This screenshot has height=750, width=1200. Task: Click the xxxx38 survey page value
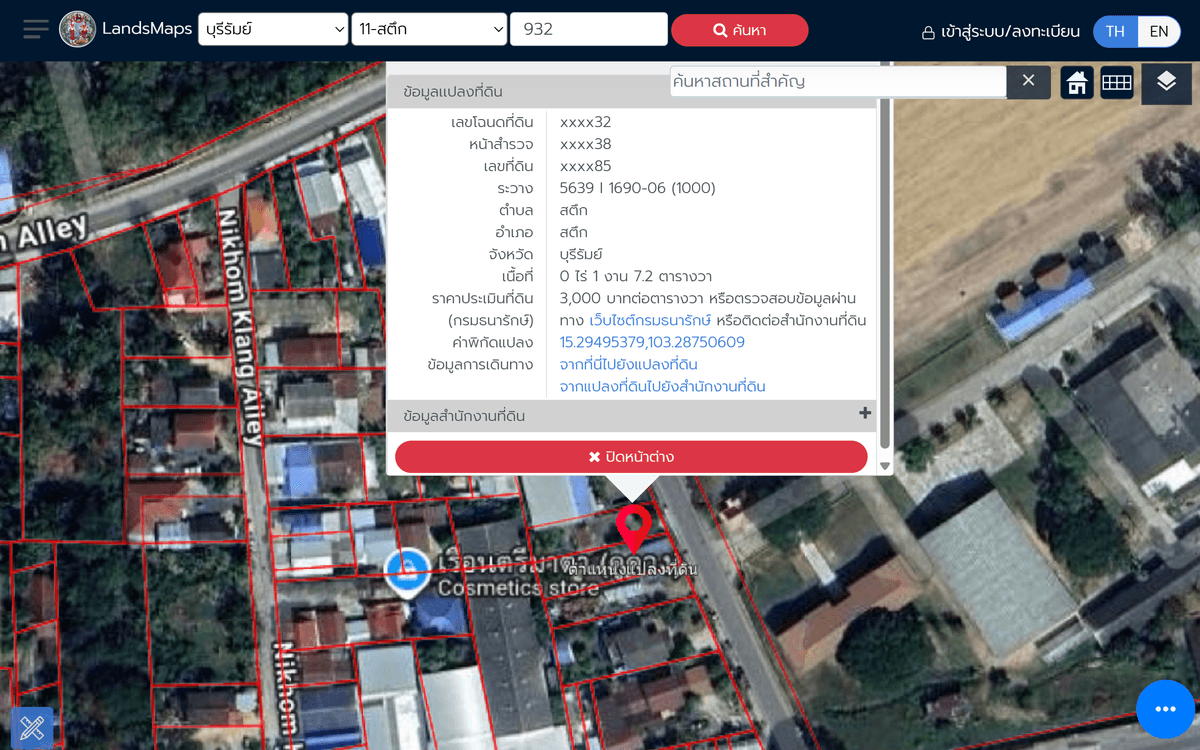(585, 144)
